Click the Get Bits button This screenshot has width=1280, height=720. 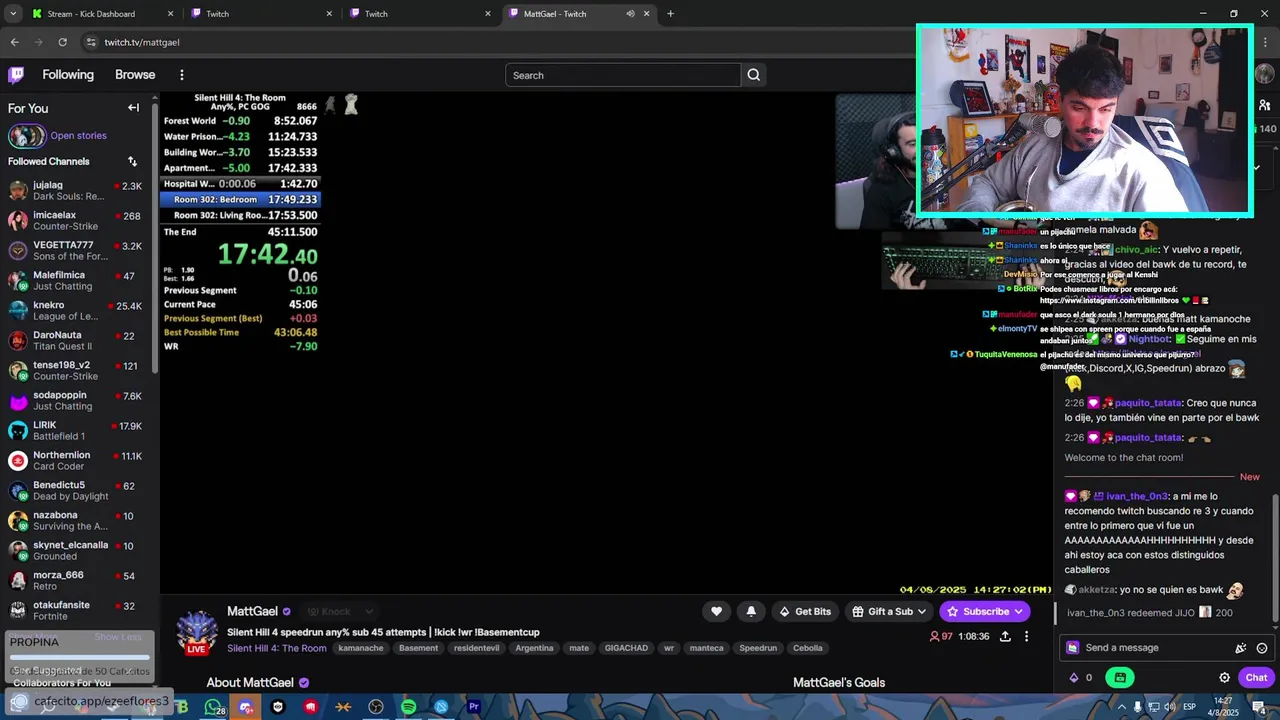click(x=804, y=611)
